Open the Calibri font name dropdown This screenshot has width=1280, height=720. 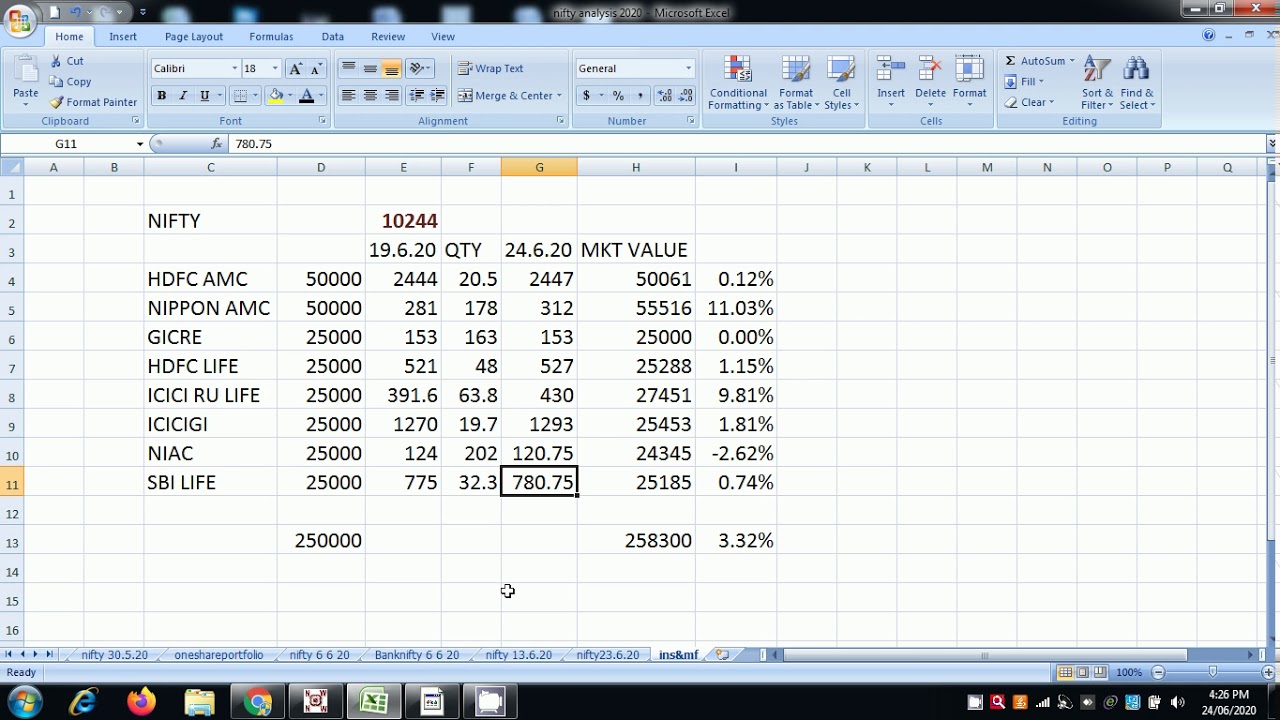coord(235,68)
